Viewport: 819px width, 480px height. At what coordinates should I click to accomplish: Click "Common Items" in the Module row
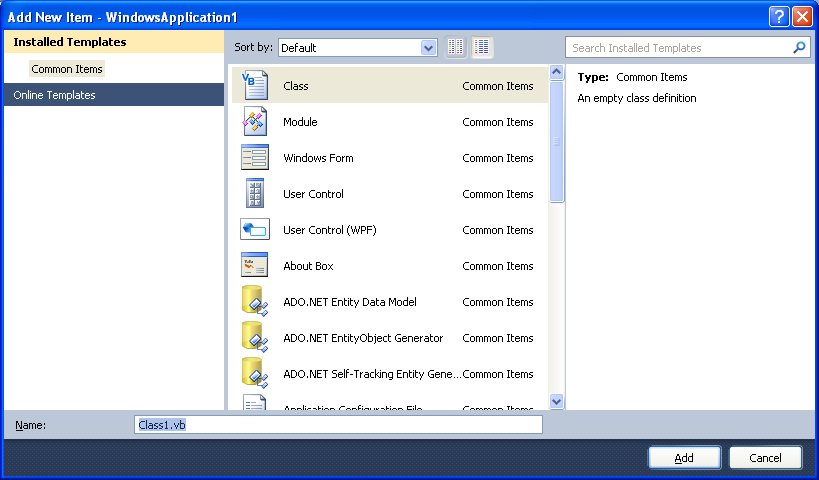coord(498,122)
